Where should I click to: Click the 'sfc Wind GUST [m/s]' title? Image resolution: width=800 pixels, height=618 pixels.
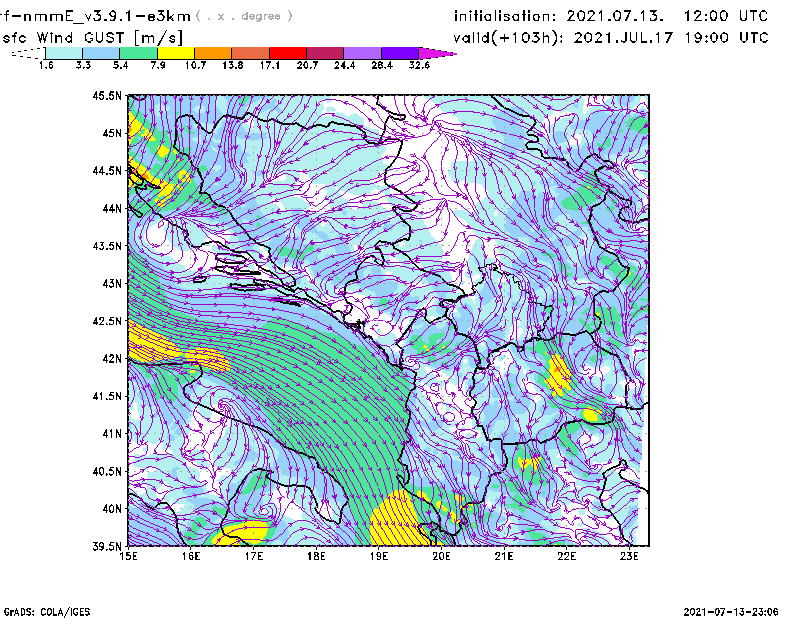pyautogui.click(x=93, y=38)
